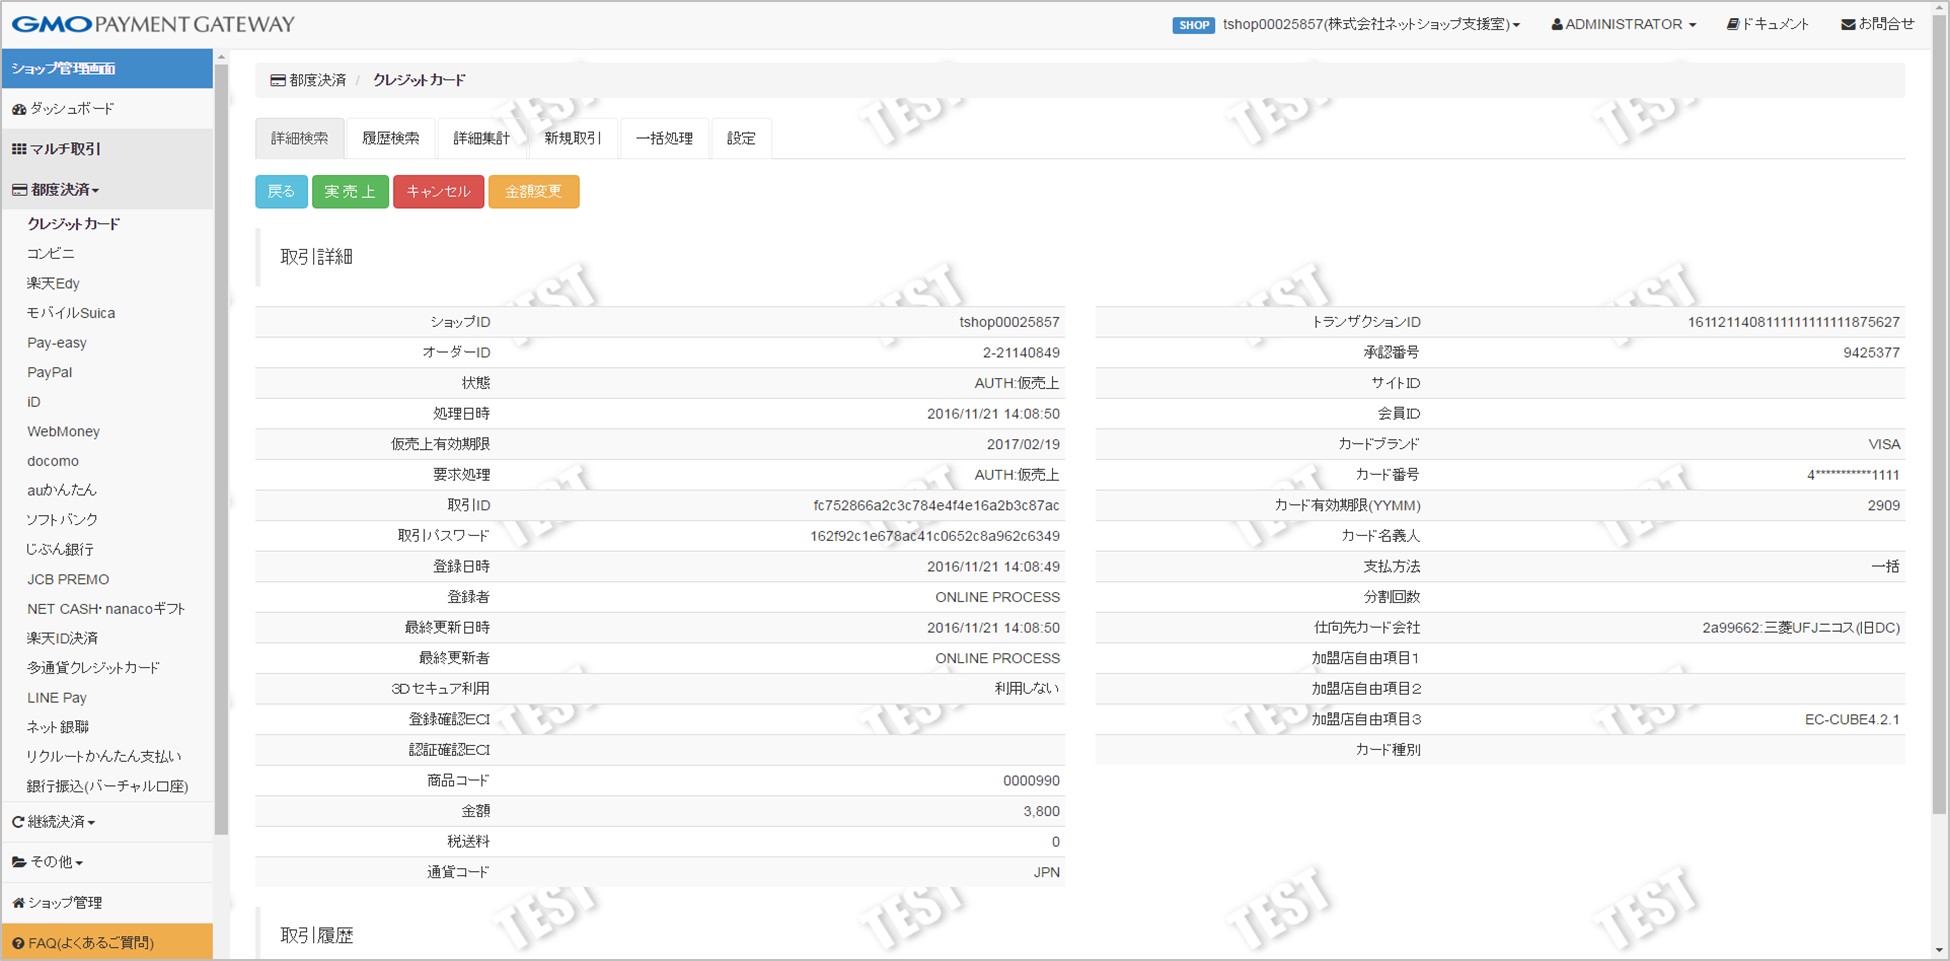Collapse the 都度決済 sidebar section
The height and width of the screenshot is (961, 1950).
(x=56, y=190)
